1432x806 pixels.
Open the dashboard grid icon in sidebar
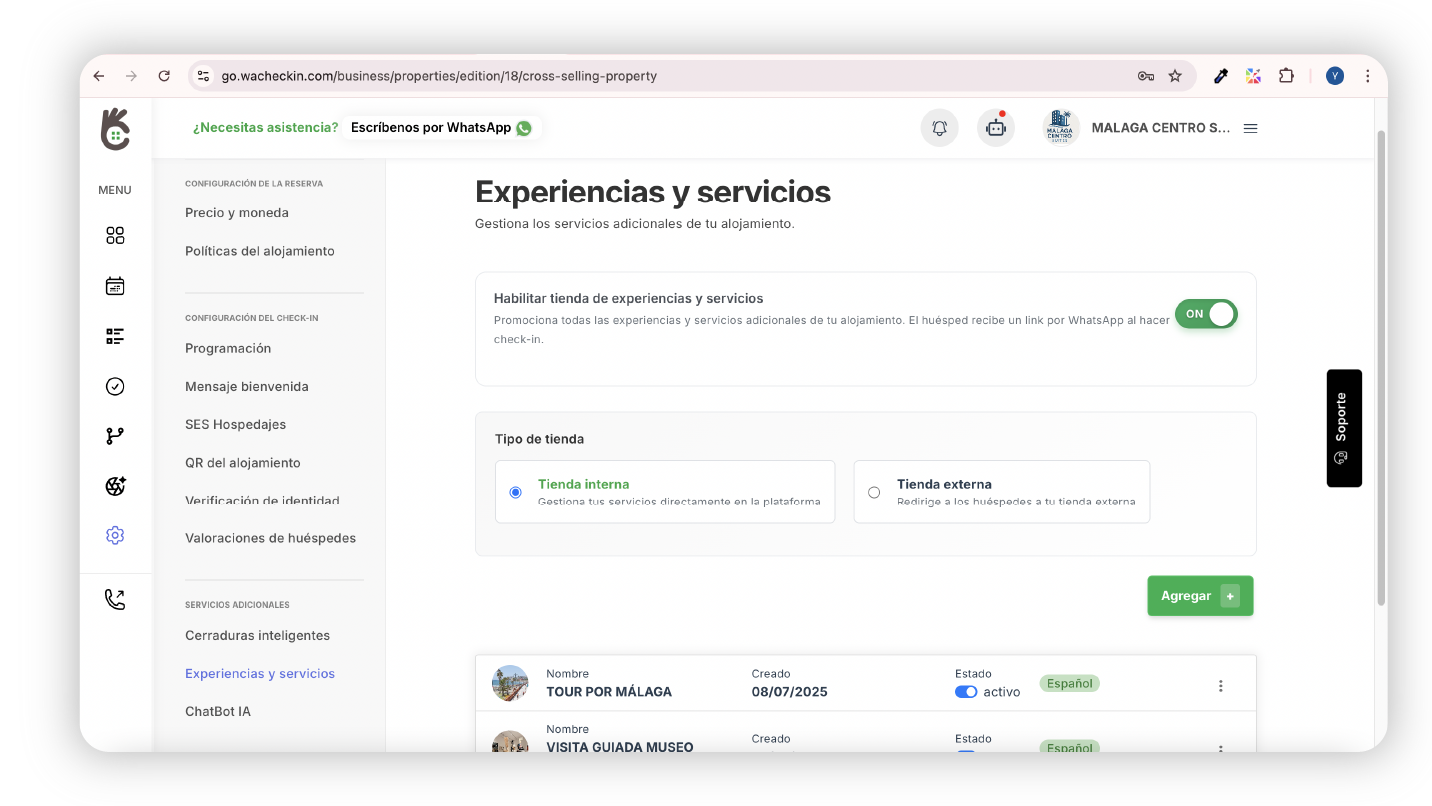[115, 236]
